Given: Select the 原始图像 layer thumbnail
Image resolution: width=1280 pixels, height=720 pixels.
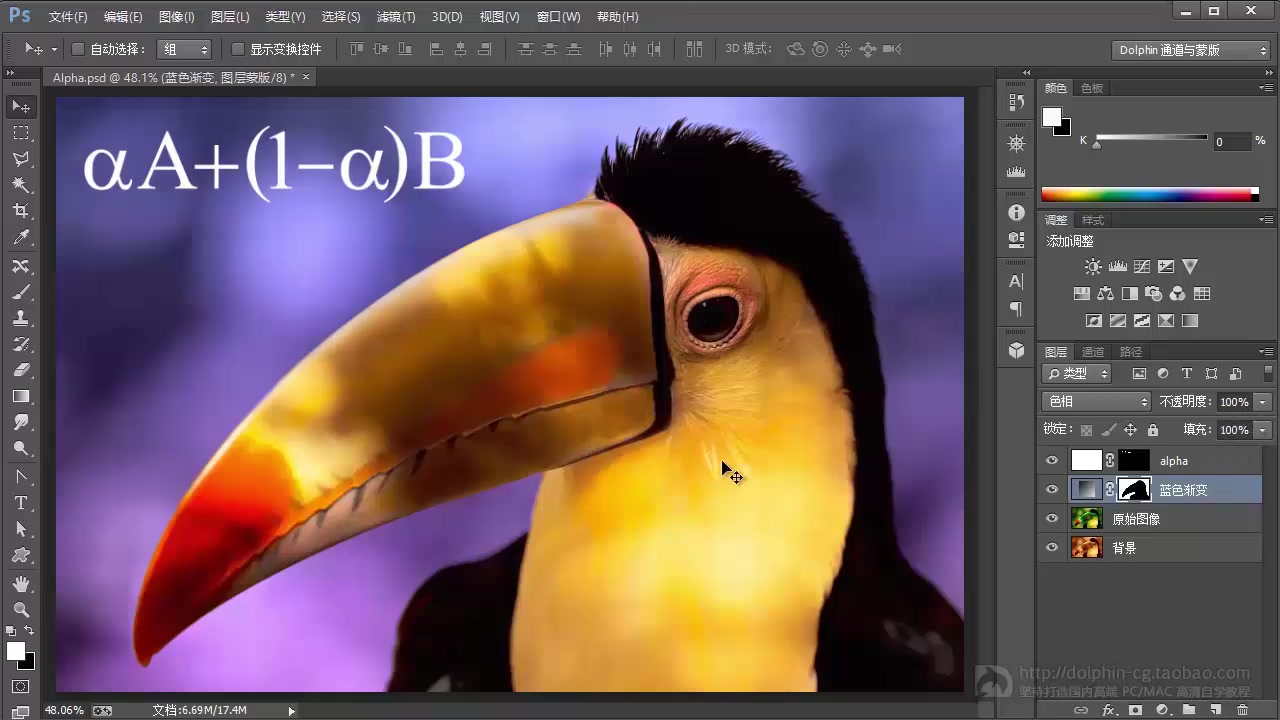Looking at the screenshot, I should (x=1087, y=519).
